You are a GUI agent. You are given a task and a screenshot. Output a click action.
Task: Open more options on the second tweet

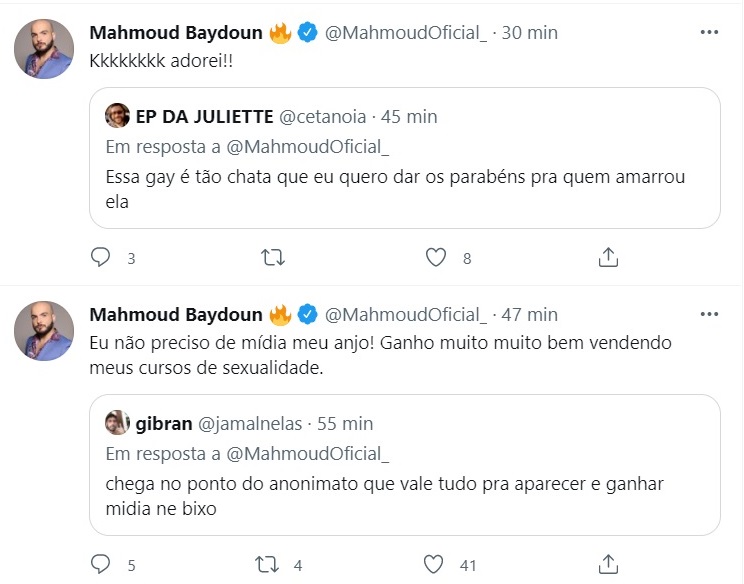709,314
